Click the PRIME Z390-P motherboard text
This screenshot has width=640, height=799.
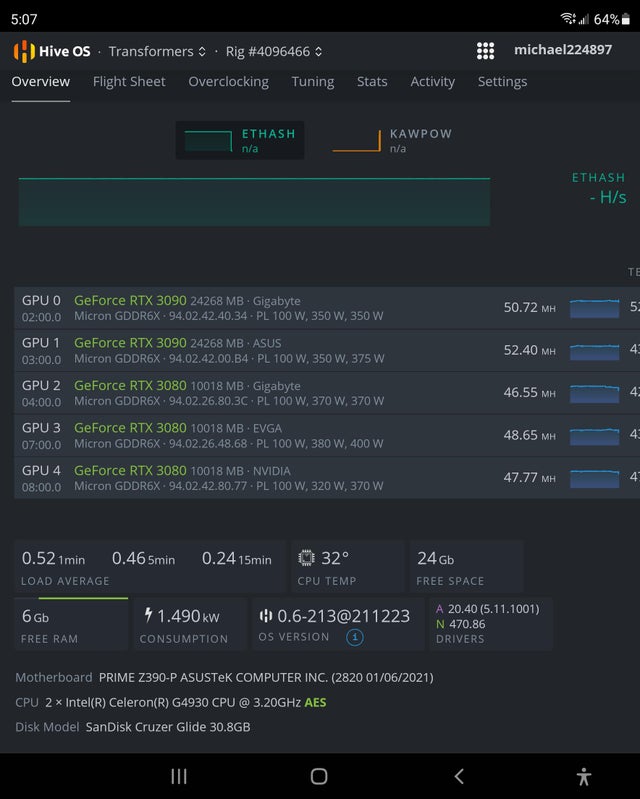(x=266, y=678)
